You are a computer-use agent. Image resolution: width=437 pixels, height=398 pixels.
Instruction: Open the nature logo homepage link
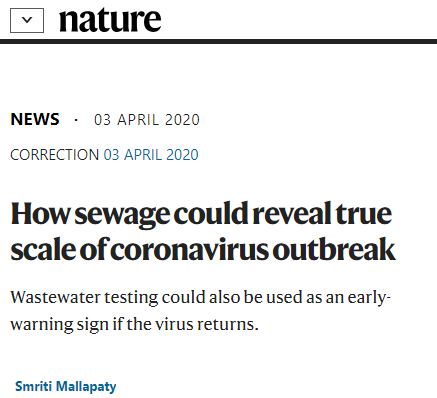pyautogui.click(x=110, y=20)
